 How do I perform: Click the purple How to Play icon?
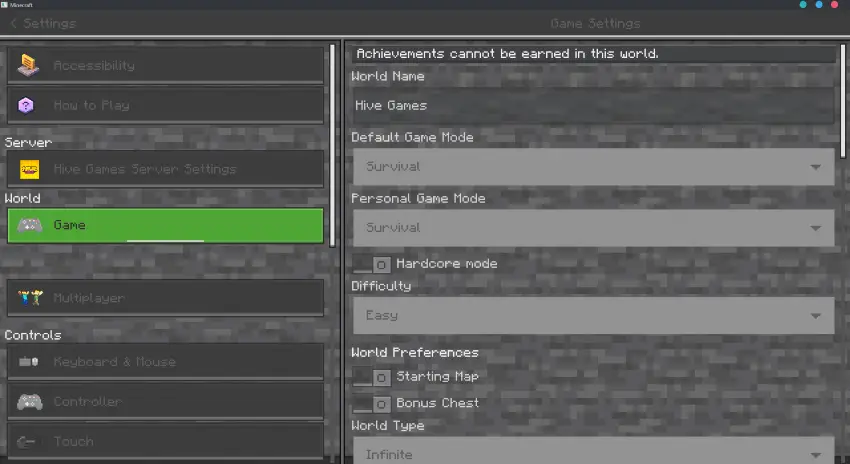pyautogui.click(x=28, y=105)
